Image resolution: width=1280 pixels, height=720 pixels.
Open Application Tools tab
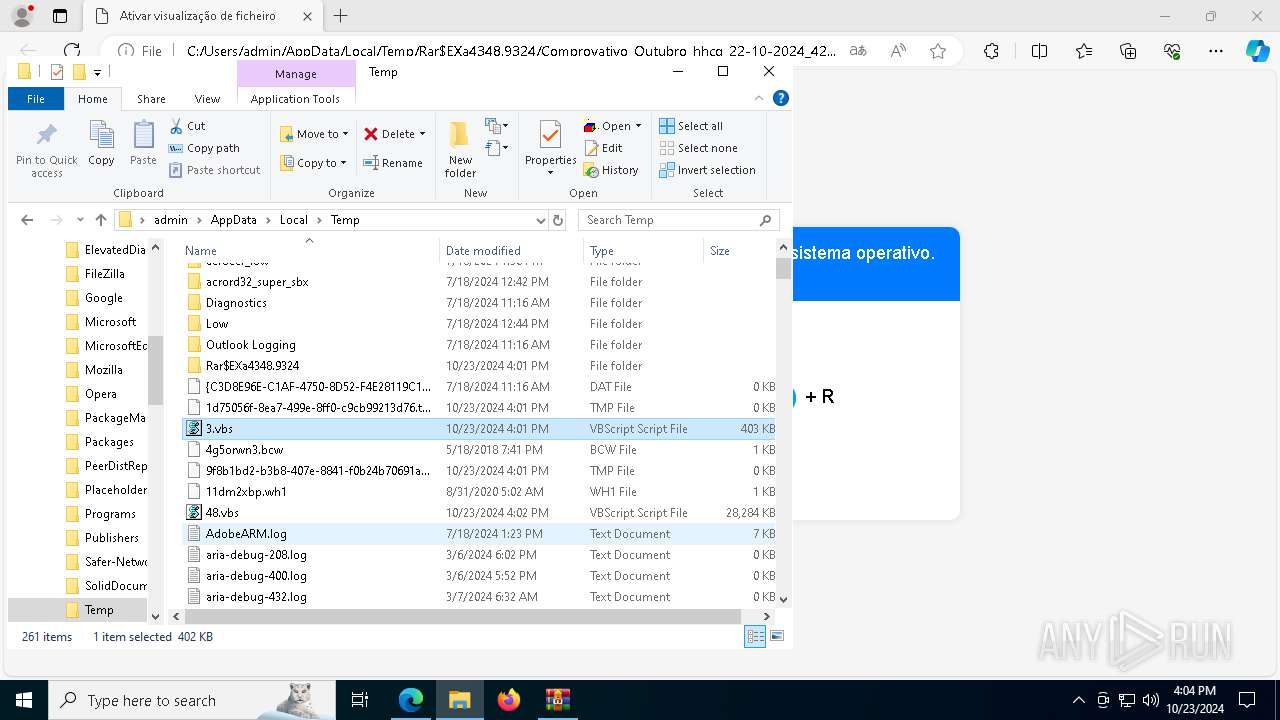pos(295,98)
